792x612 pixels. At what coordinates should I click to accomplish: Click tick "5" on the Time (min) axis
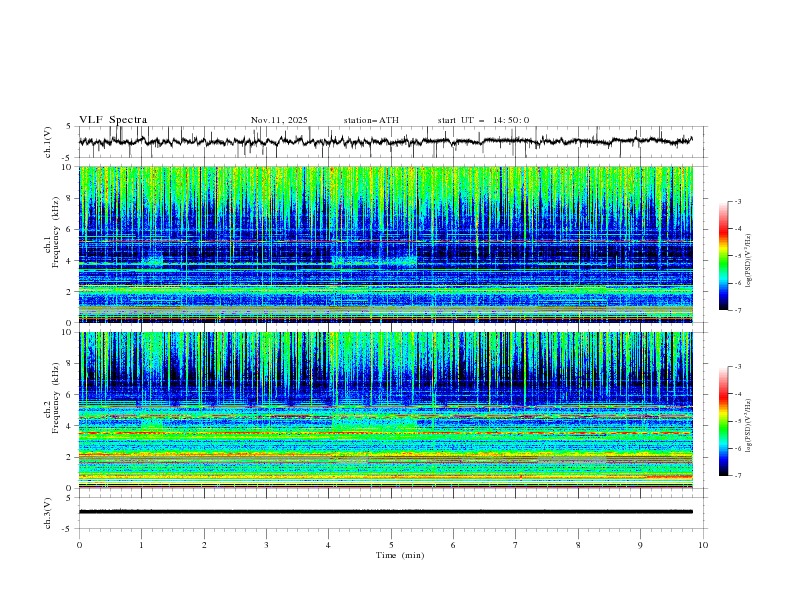(x=391, y=545)
